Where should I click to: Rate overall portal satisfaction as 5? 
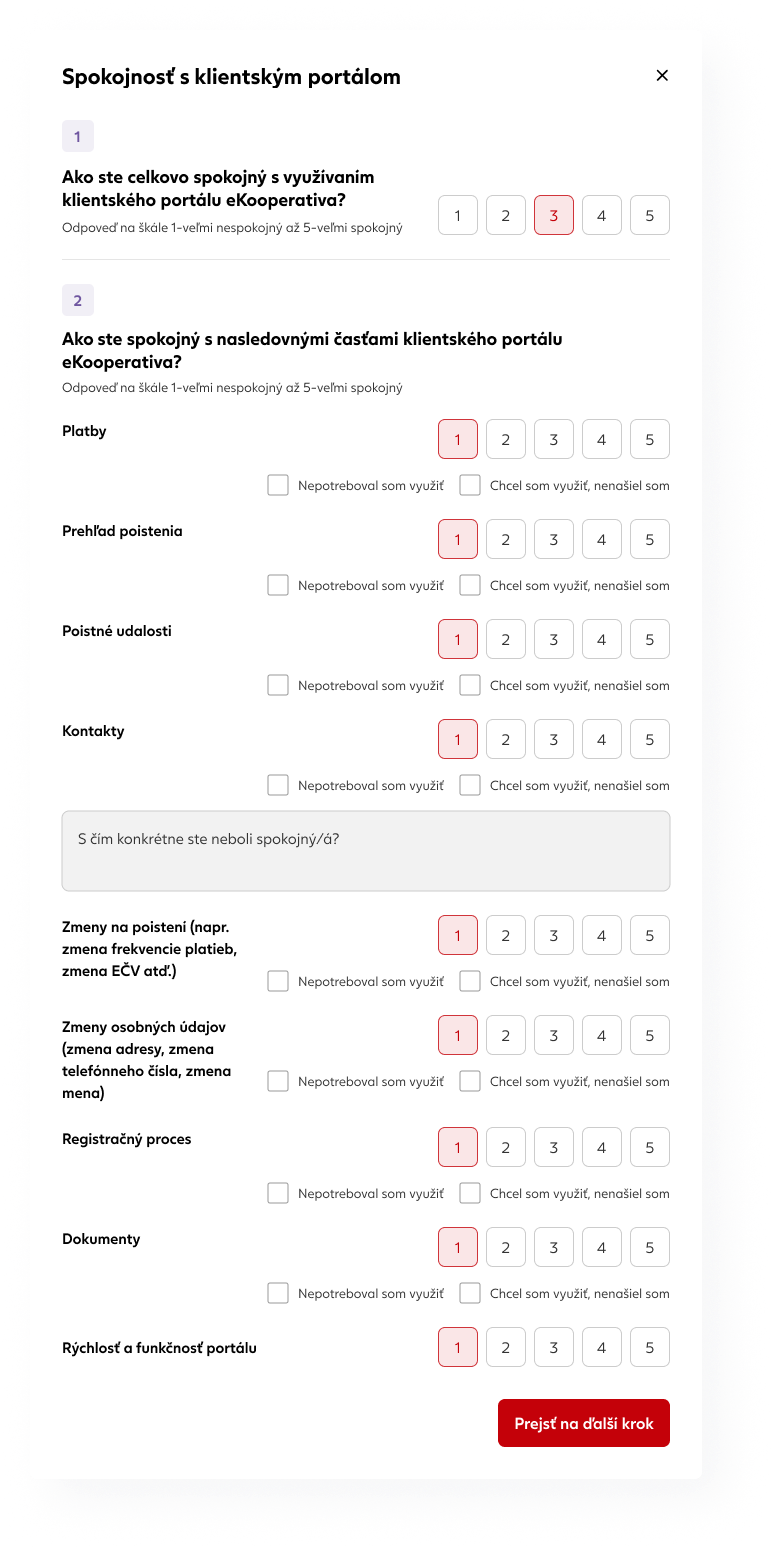[650, 215]
